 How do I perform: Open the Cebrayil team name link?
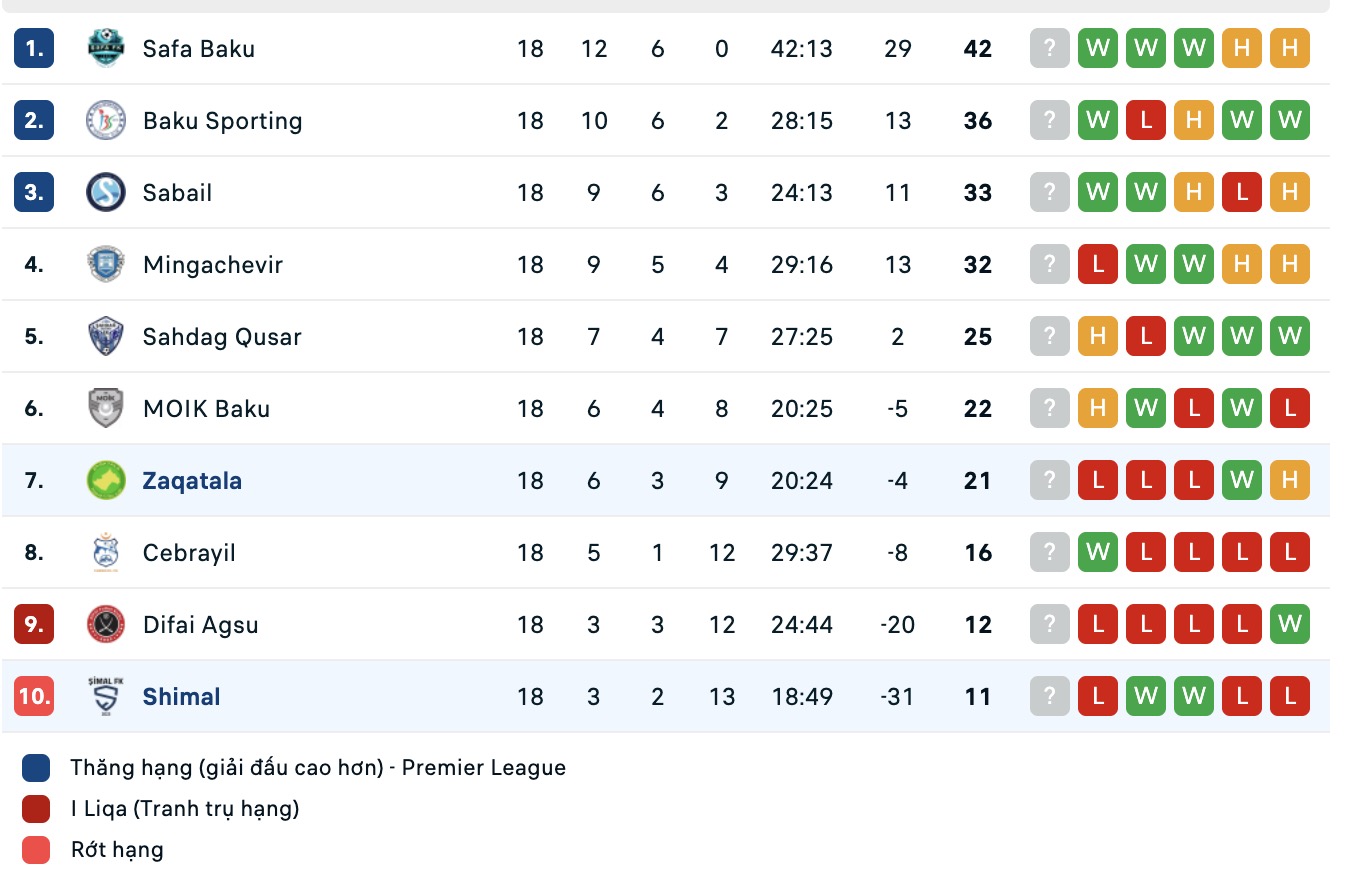[189, 553]
